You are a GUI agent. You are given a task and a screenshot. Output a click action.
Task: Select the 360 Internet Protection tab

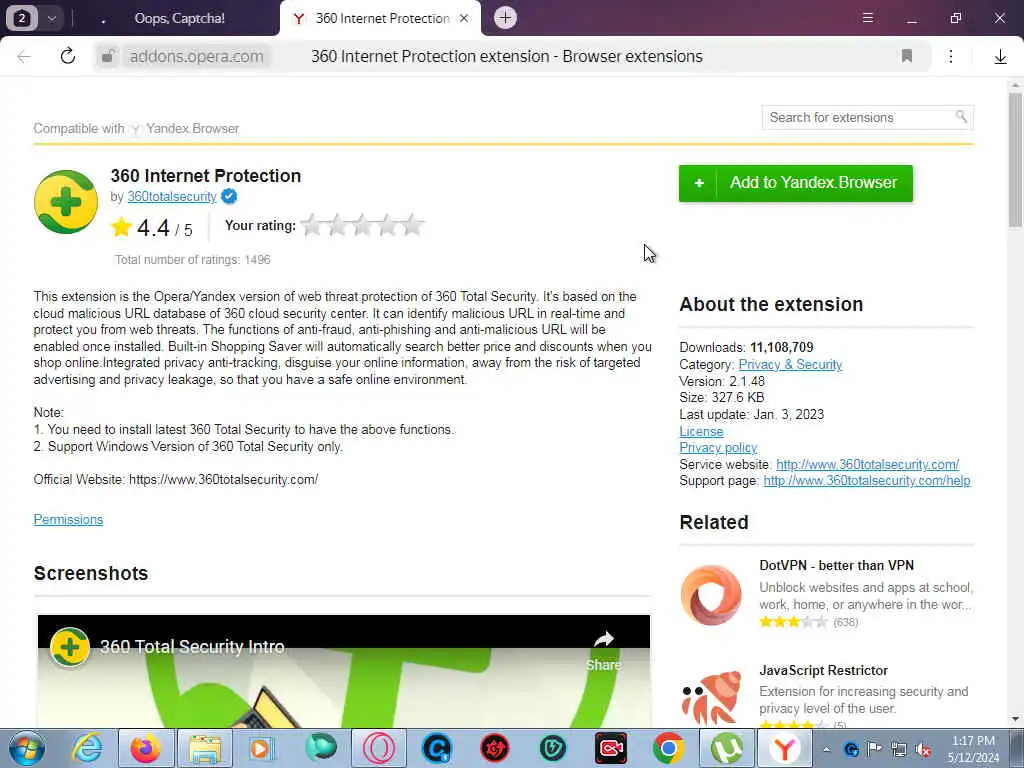click(x=382, y=18)
